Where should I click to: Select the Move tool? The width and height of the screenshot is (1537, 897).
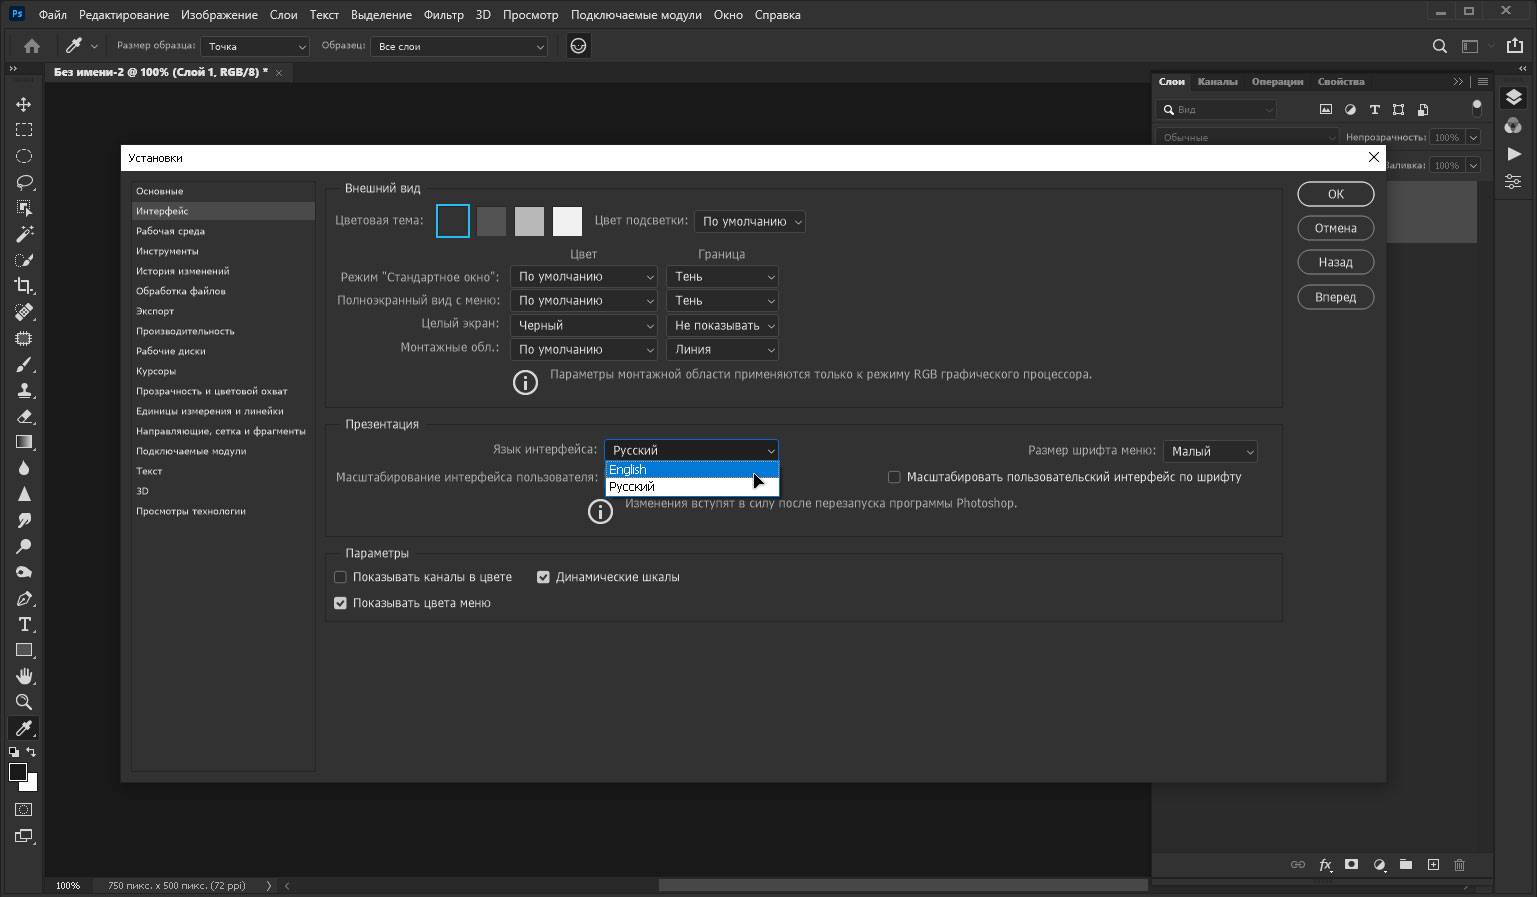tap(24, 104)
